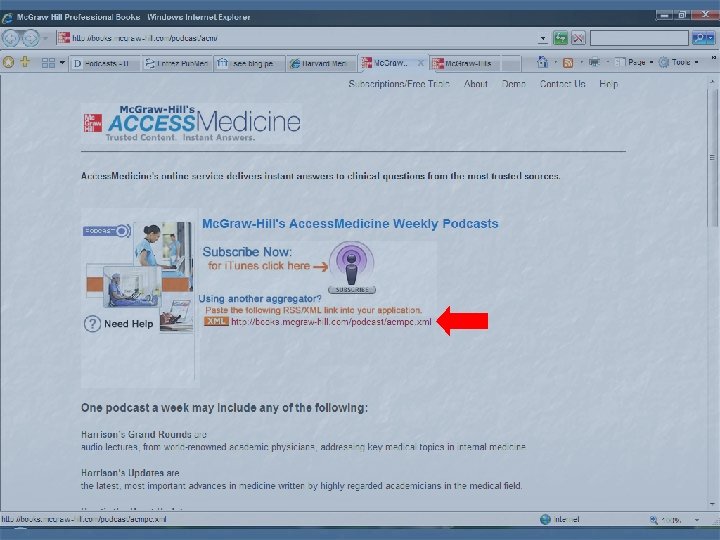720x540 pixels.
Task: Switch to the blog page tab
Action: tap(249, 63)
